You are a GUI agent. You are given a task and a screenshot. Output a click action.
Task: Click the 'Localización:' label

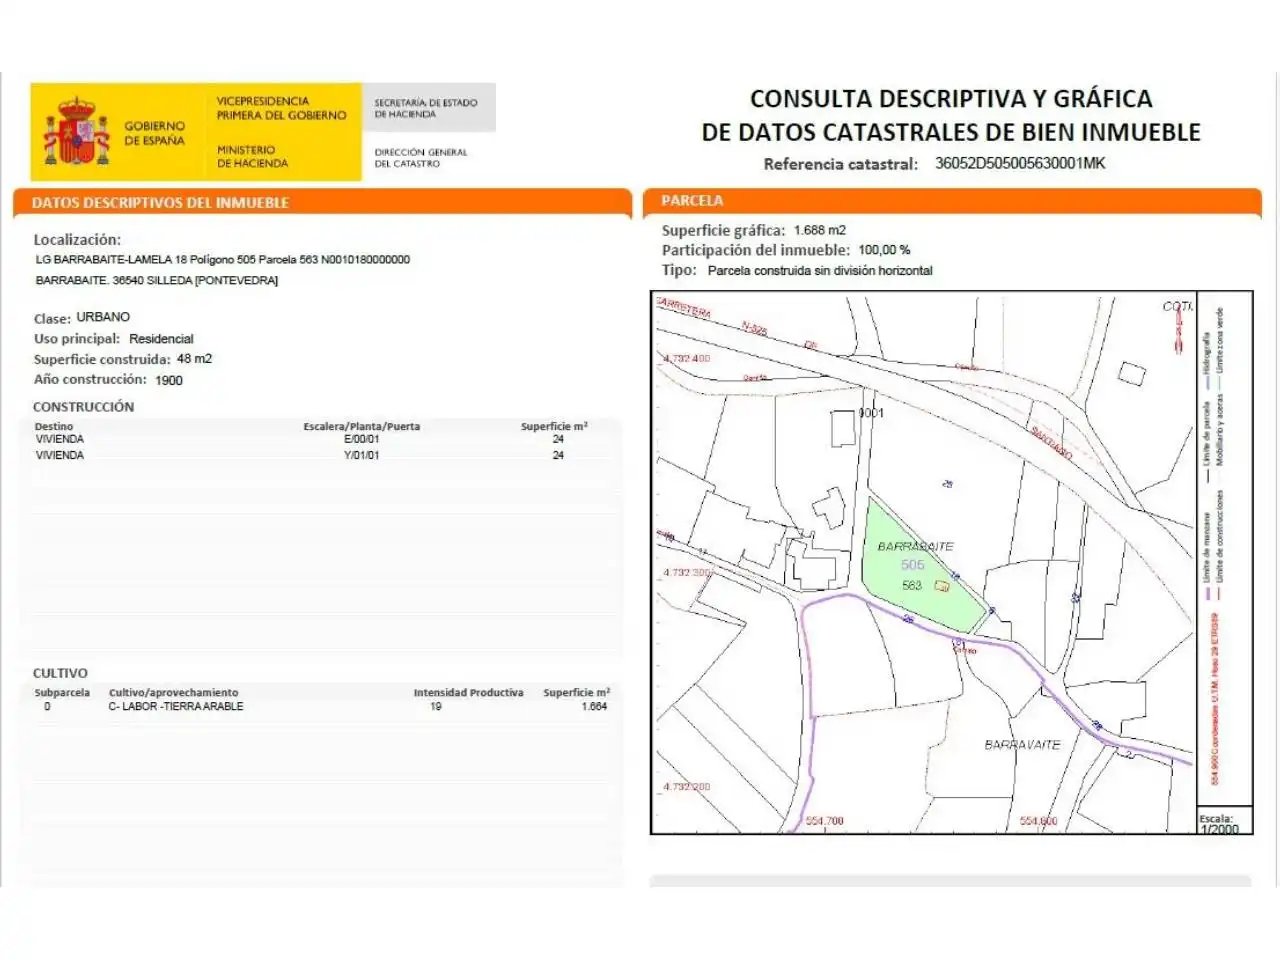pyautogui.click(x=77, y=240)
